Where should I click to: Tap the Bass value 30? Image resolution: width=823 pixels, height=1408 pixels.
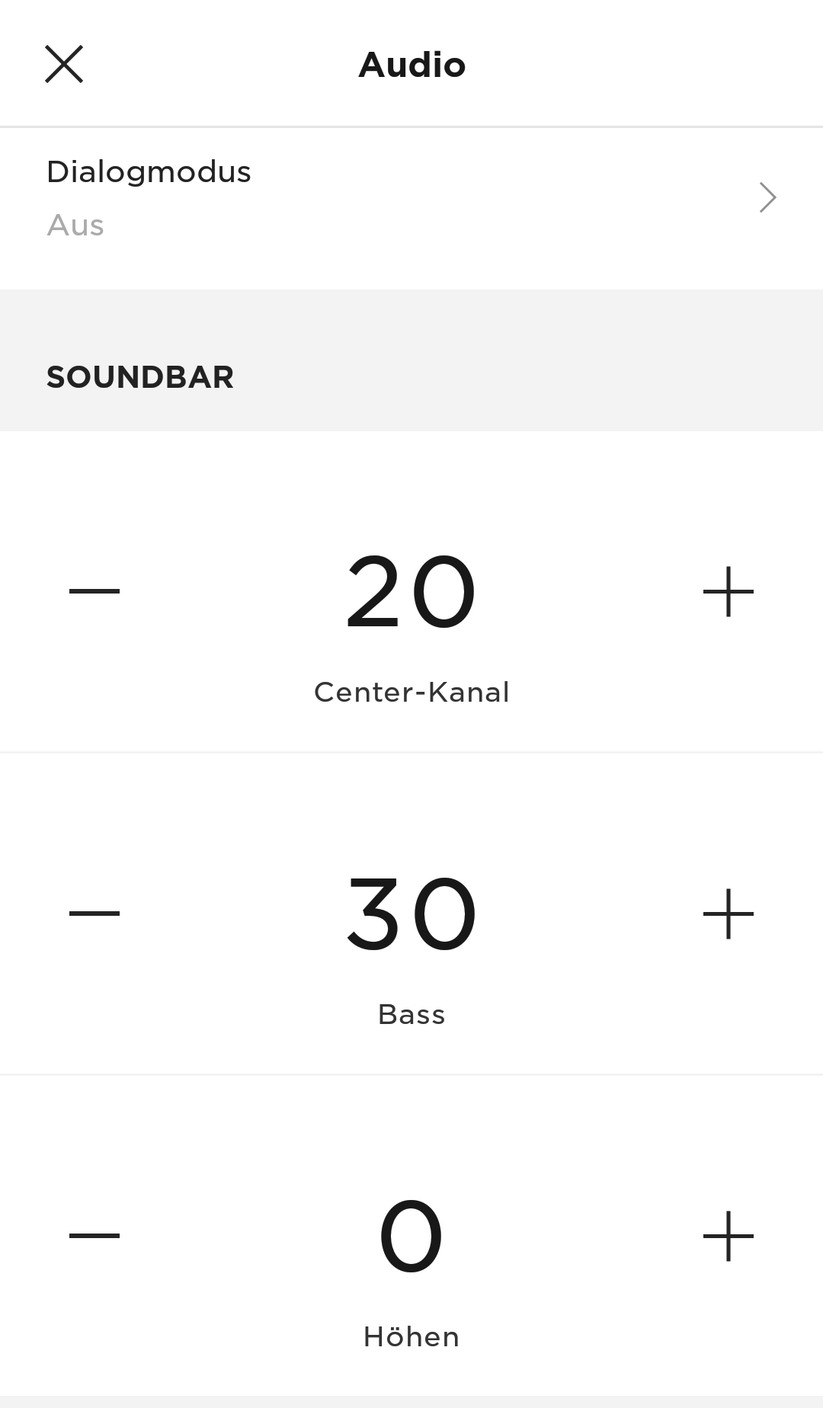click(411, 914)
